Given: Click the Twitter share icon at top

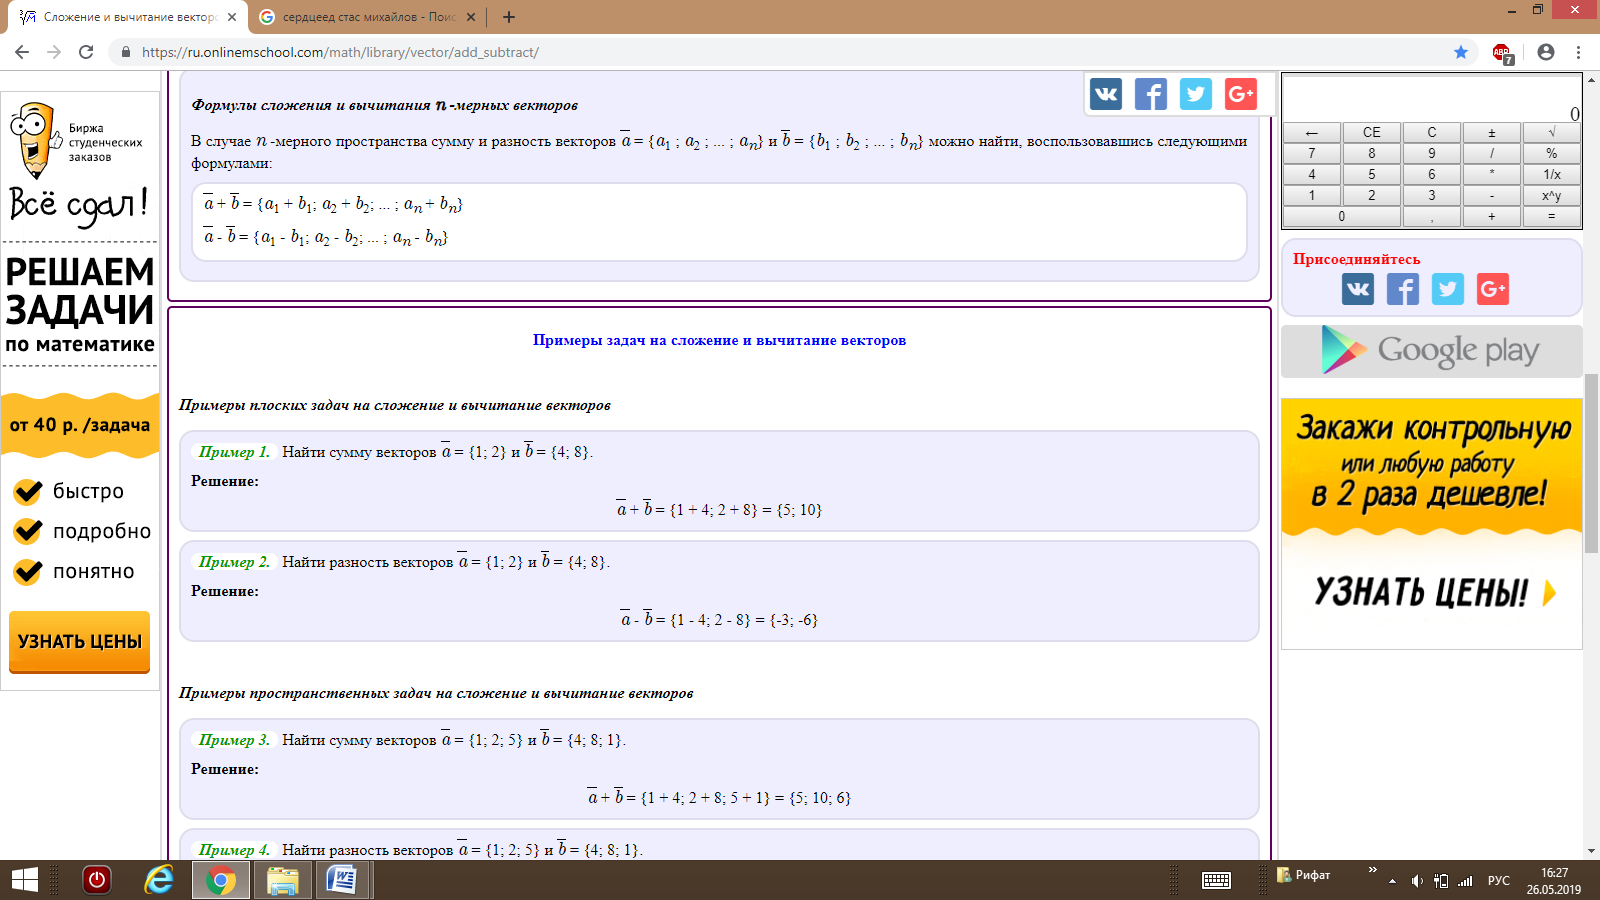Looking at the screenshot, I should pyautogui.click(x=1195, y=94).
